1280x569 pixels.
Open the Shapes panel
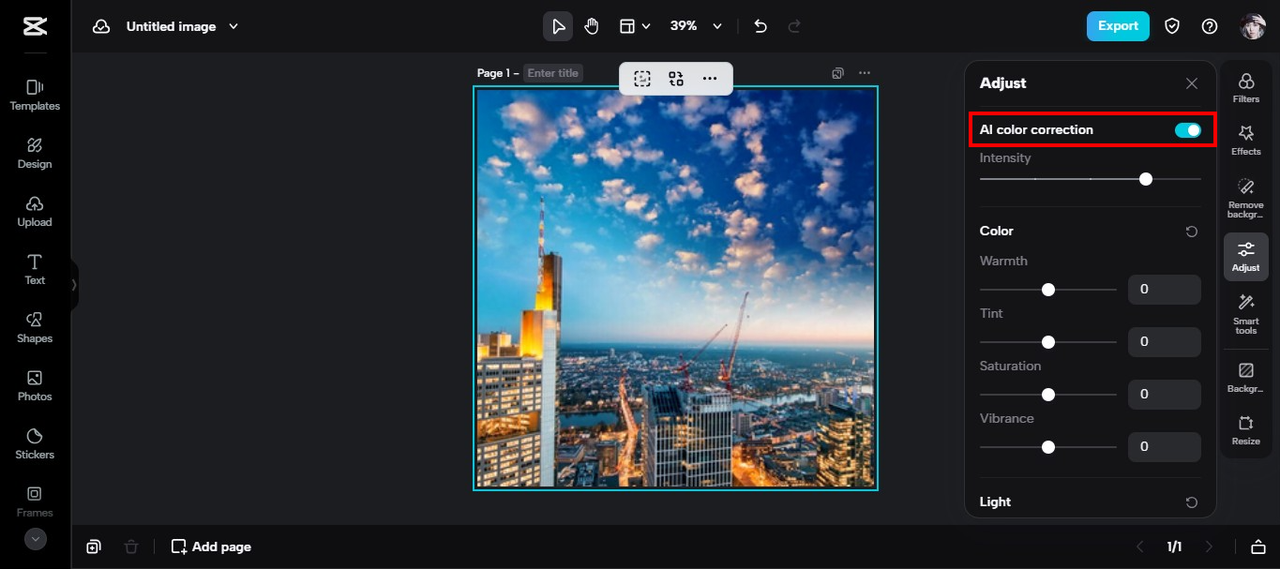[x=35, y=327]
